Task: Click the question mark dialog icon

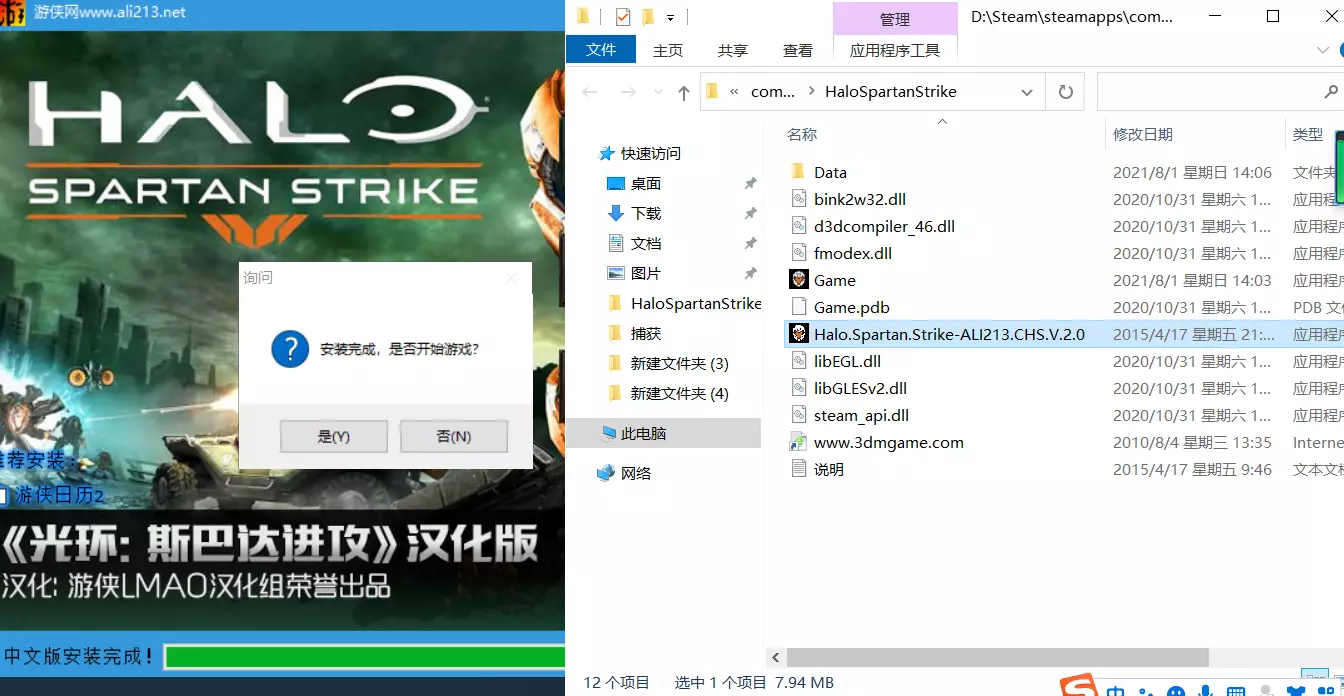Action: [290, 349]
